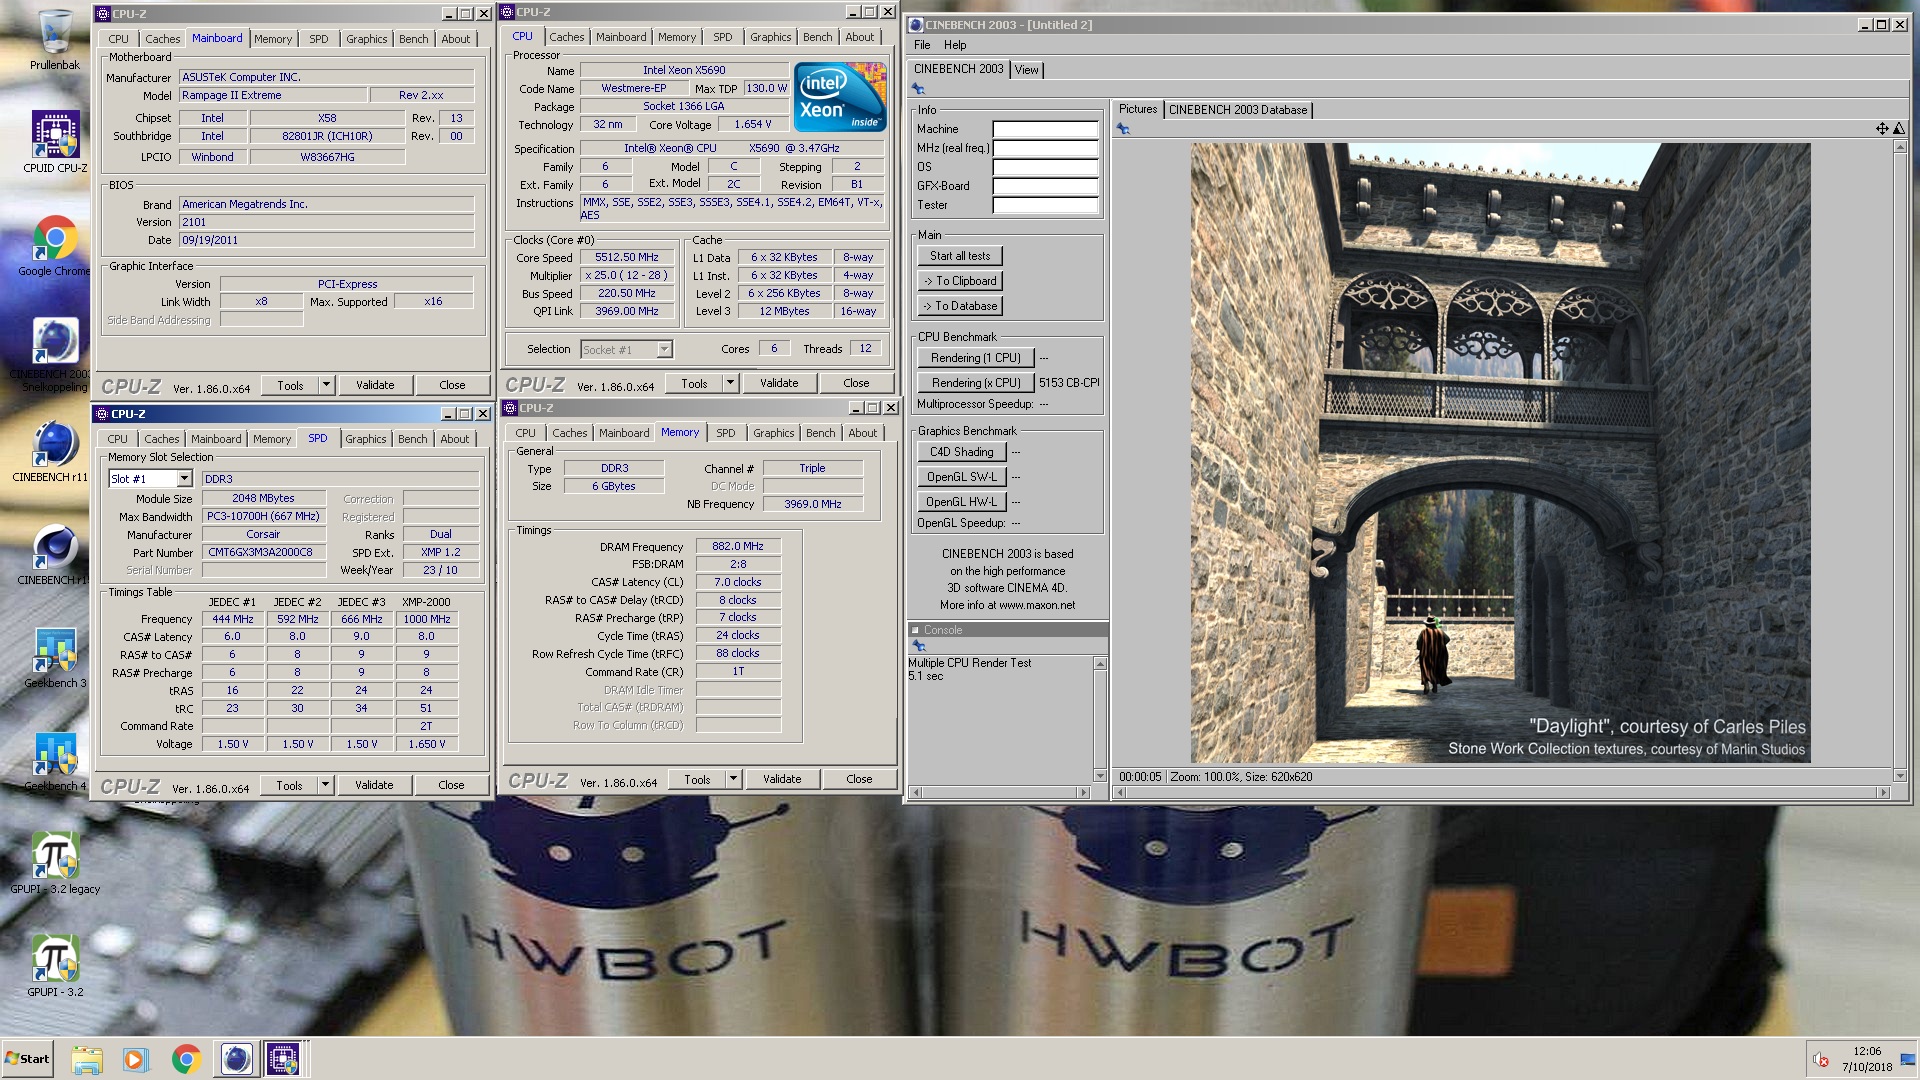Screen dimensions: 1920x1080
Task: Run C4D Shading graphics benchmark
Action: click(x=961, y=452)
